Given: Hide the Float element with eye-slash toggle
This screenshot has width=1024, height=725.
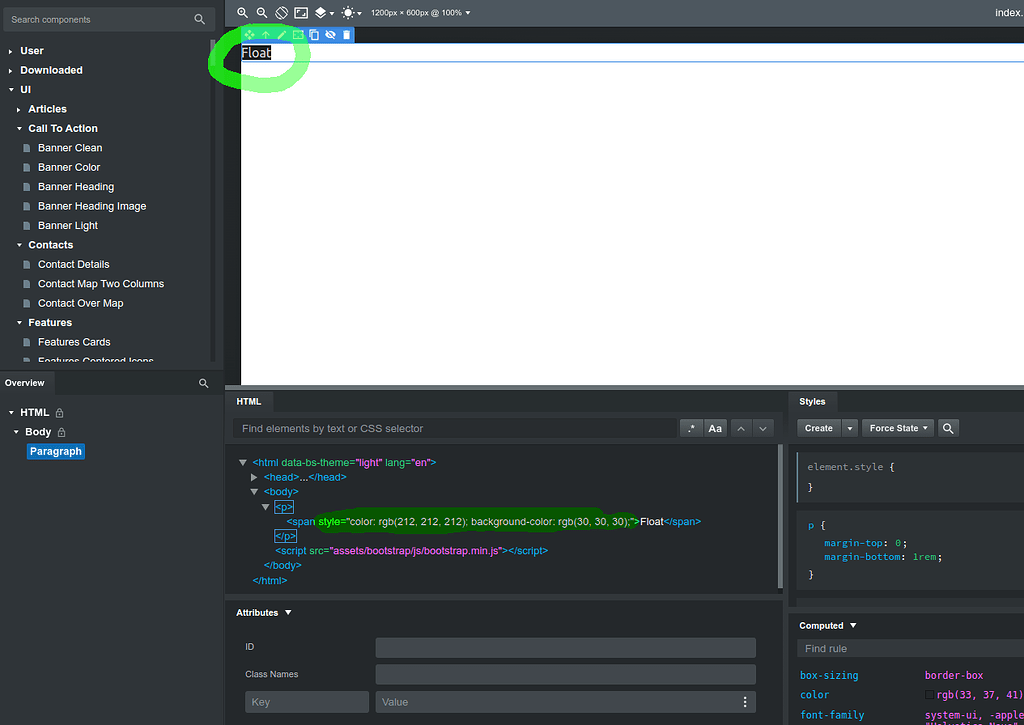Looking at the screenshot, I should [329, 34].
